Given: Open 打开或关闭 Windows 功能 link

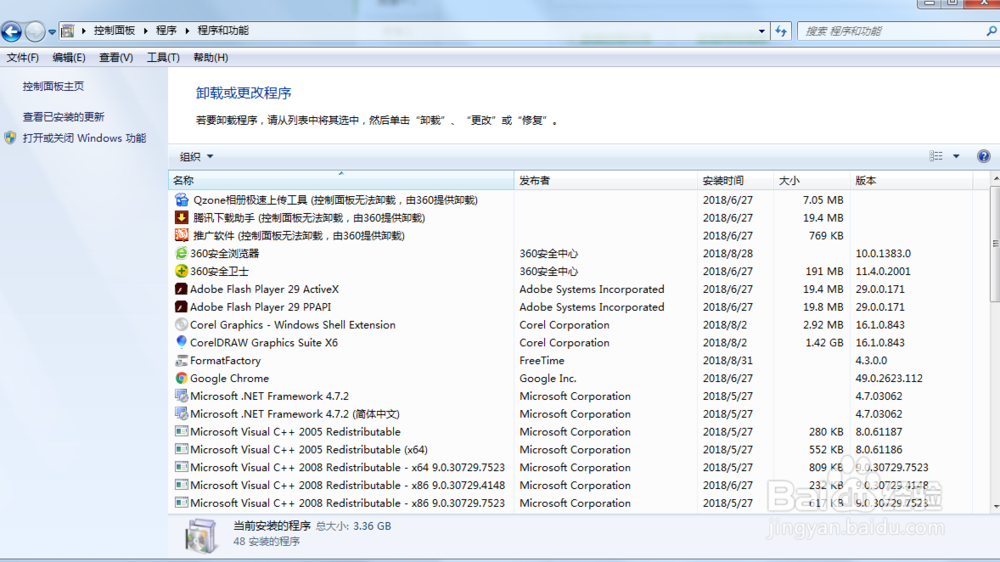Looking at the screenshot, I should (84, 138).
